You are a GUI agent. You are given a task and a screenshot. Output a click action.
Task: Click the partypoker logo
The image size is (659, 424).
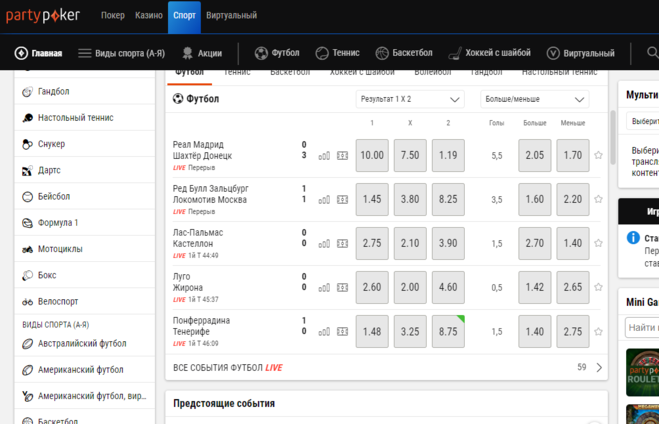[43, 15]
